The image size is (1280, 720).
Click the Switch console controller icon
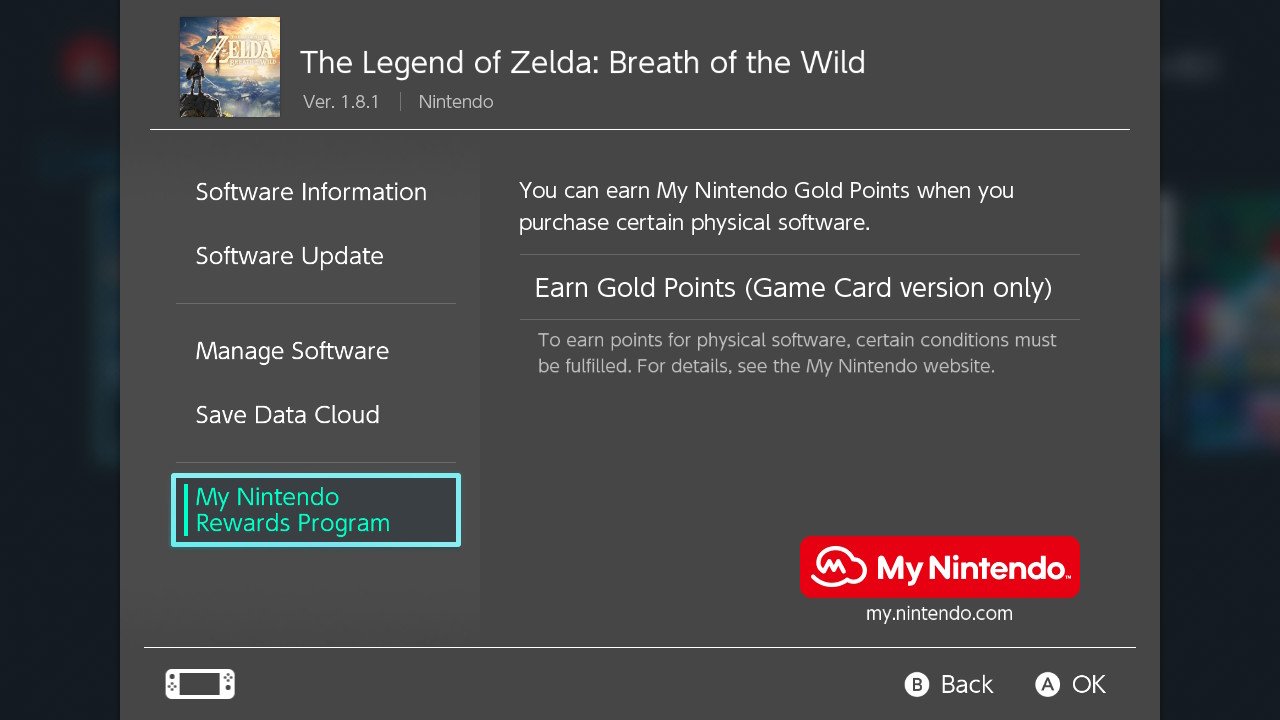click(x=200, y=684)
